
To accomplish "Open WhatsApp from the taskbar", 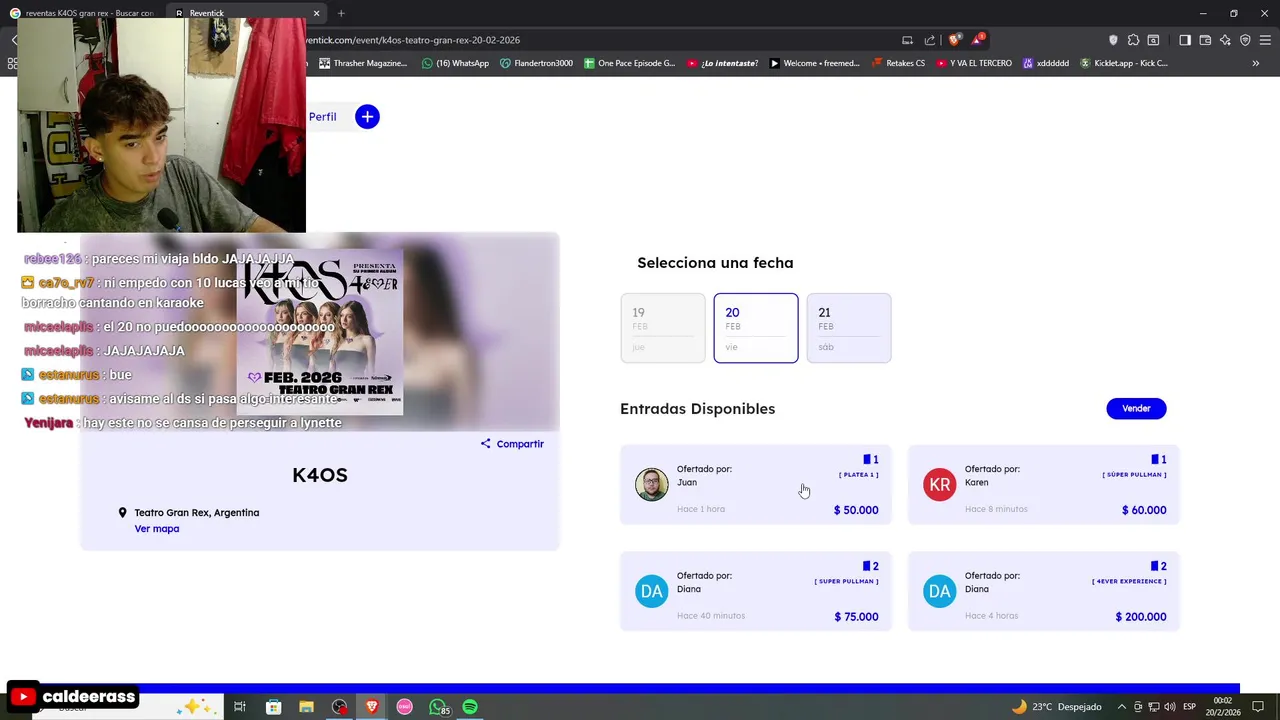I will (x=438, y=707).
